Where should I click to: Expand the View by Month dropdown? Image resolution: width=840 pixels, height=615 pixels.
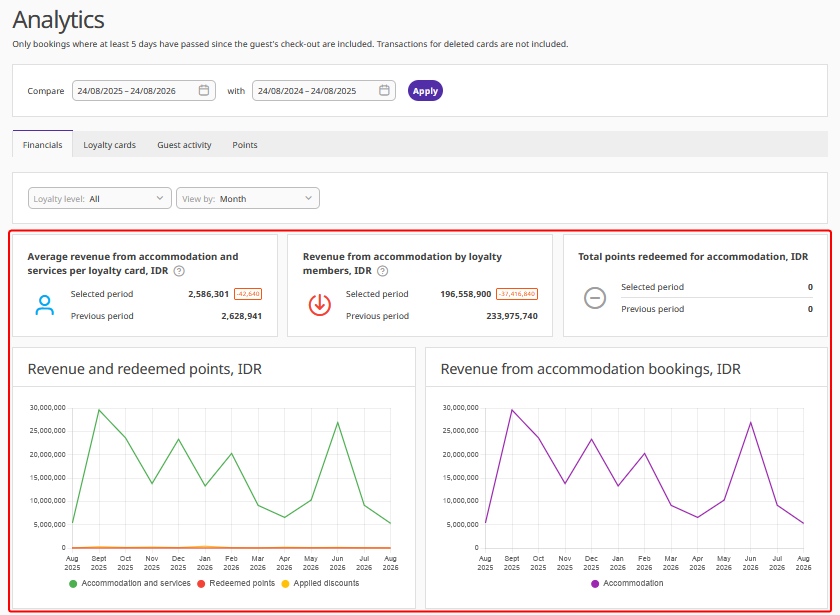(x=248, y=198)
